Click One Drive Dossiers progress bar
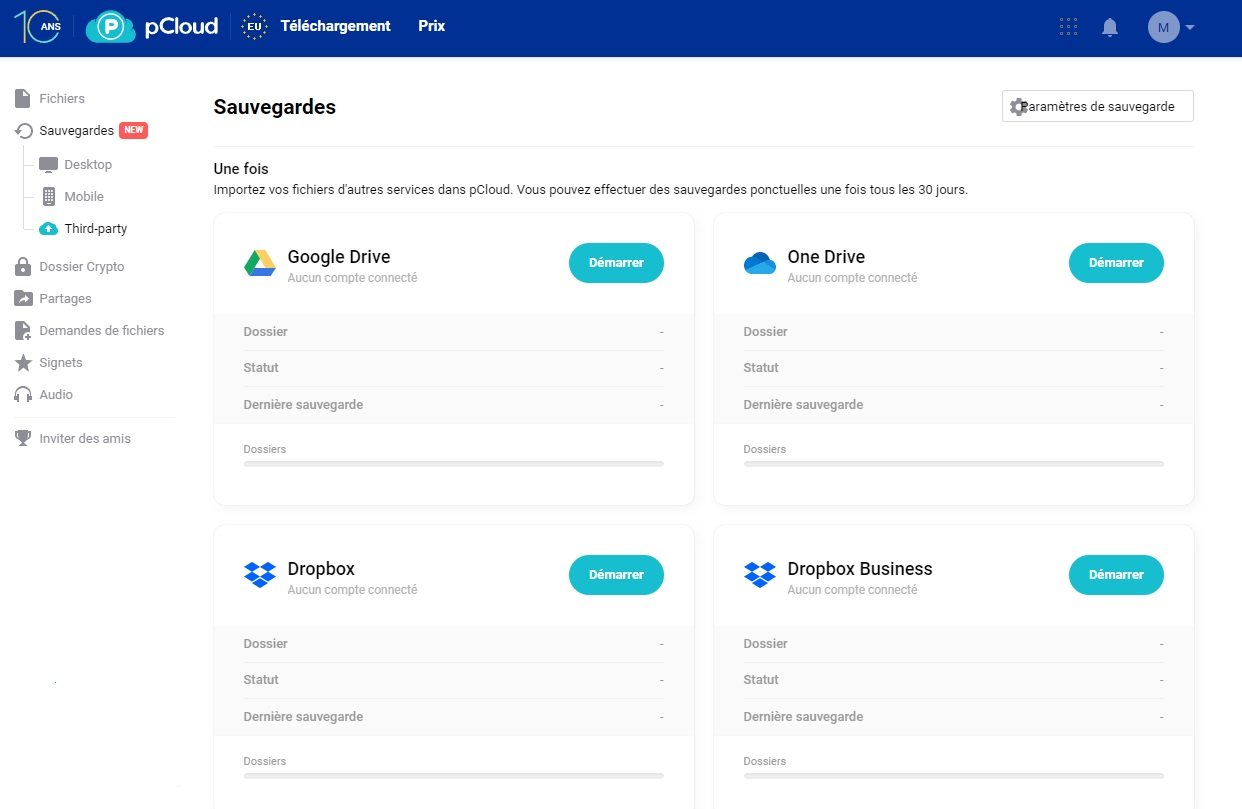The height and width of the screenshot is (809, 1242). pos(954,464)
